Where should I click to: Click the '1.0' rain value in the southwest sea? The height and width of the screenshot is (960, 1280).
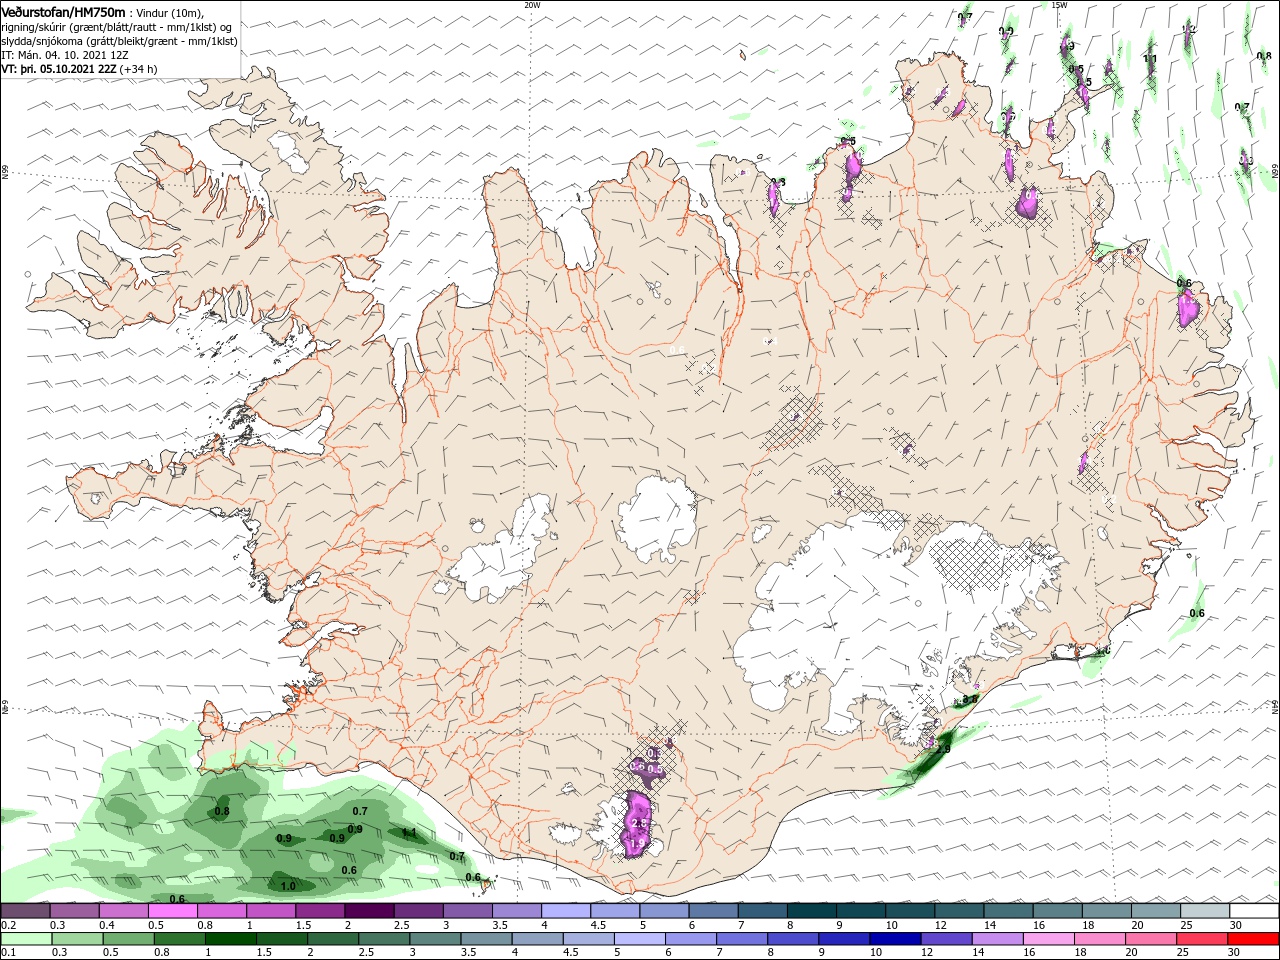pyautogui.click(x=288, y=886)
